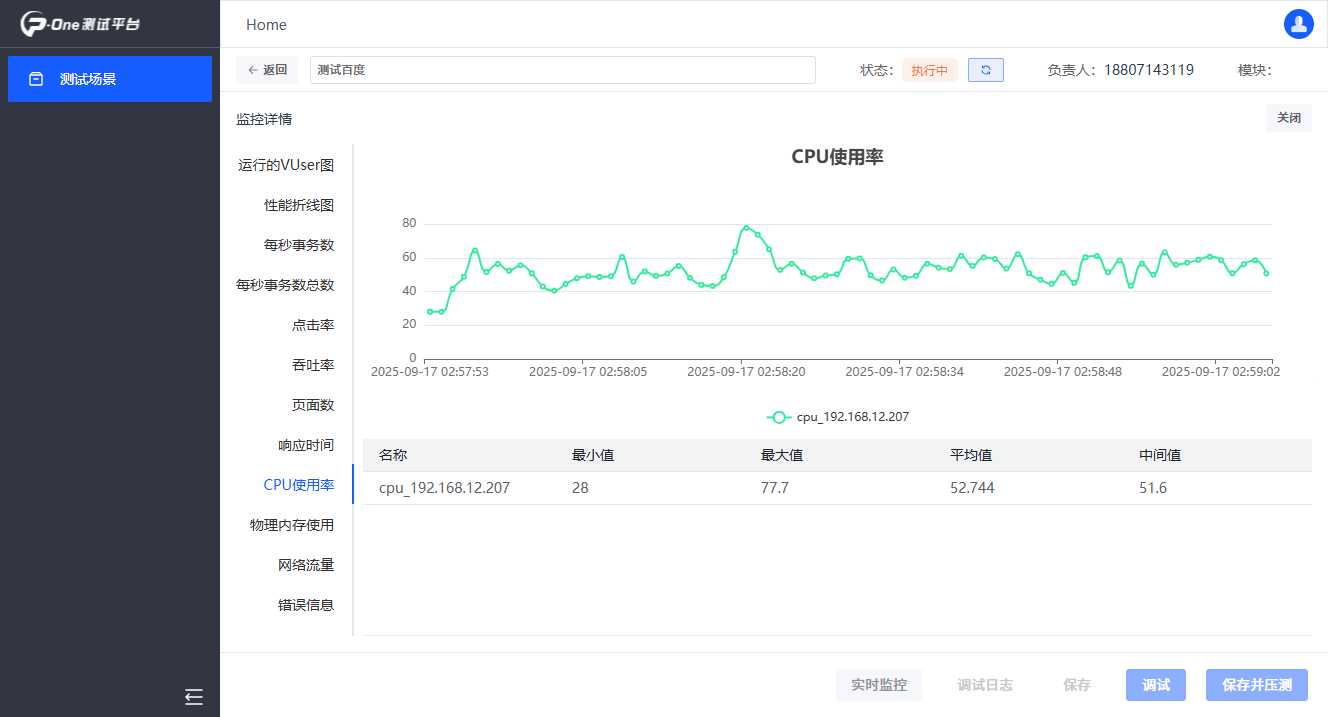The image size is (1328, 717).
Task: Click the 调试 button
Action: pos(1155,685)
